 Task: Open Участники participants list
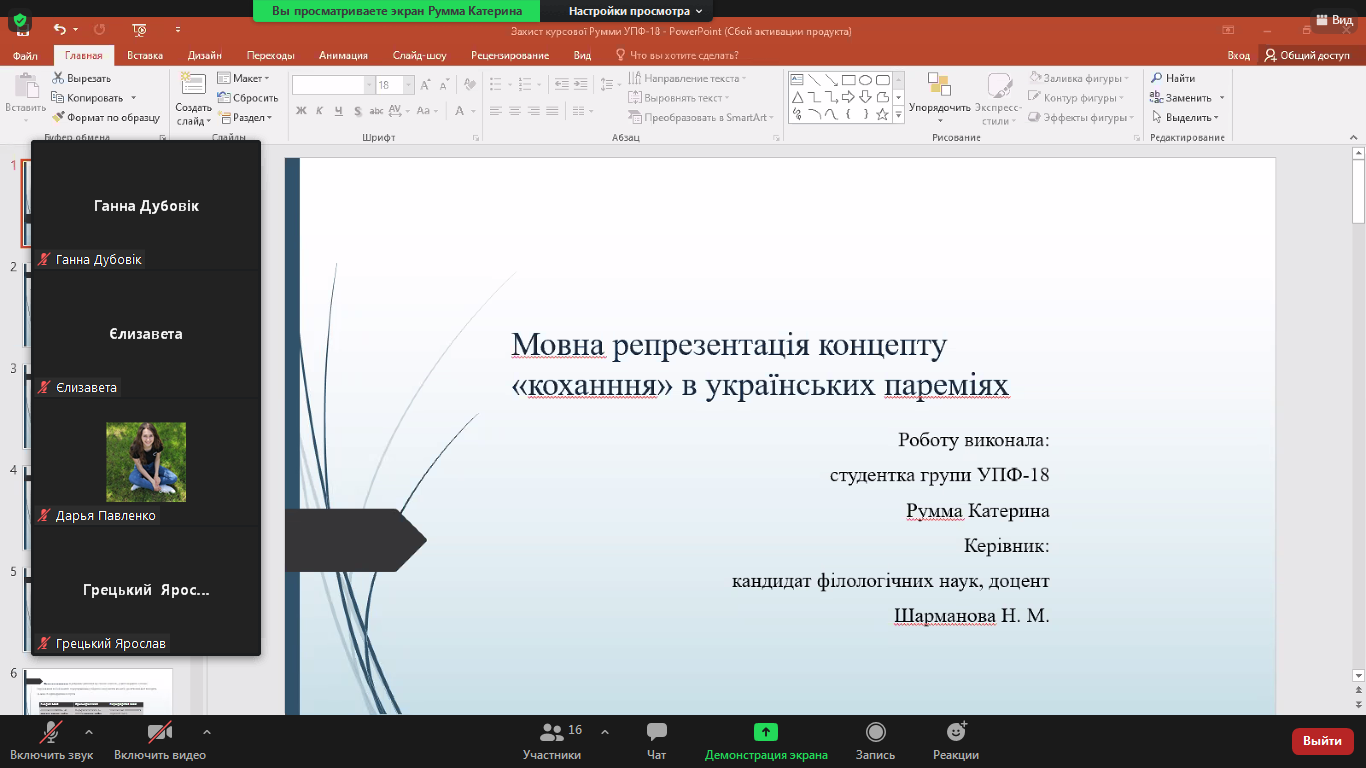coord(552,740)
